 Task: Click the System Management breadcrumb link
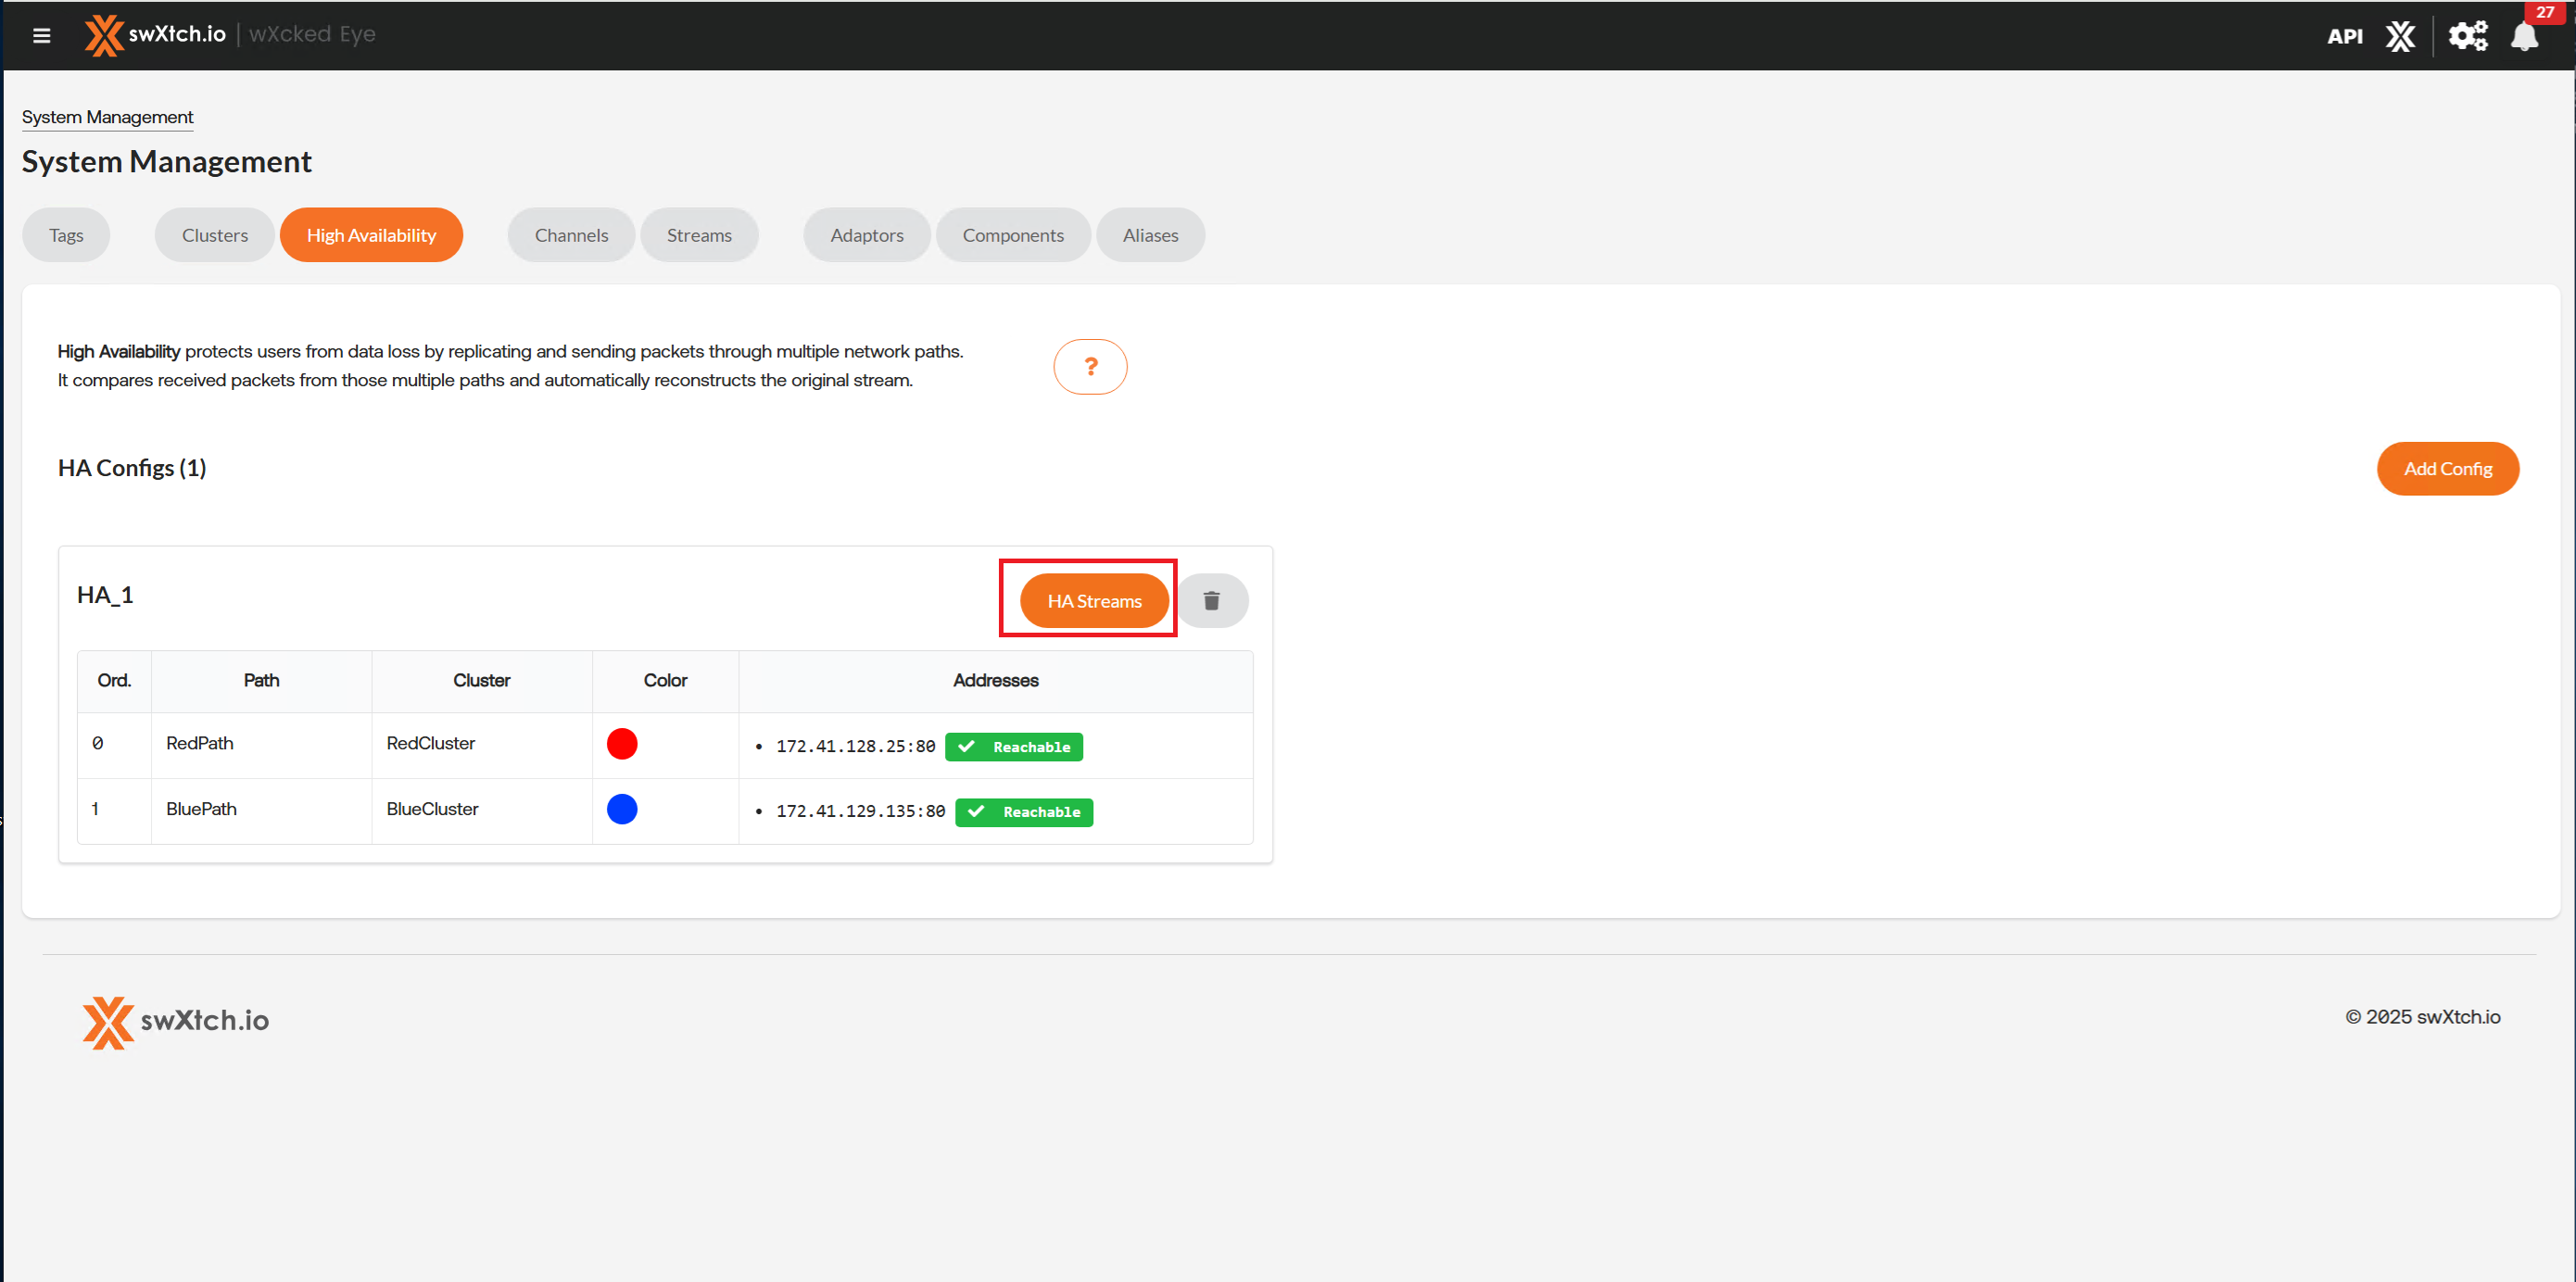[107, 117]
